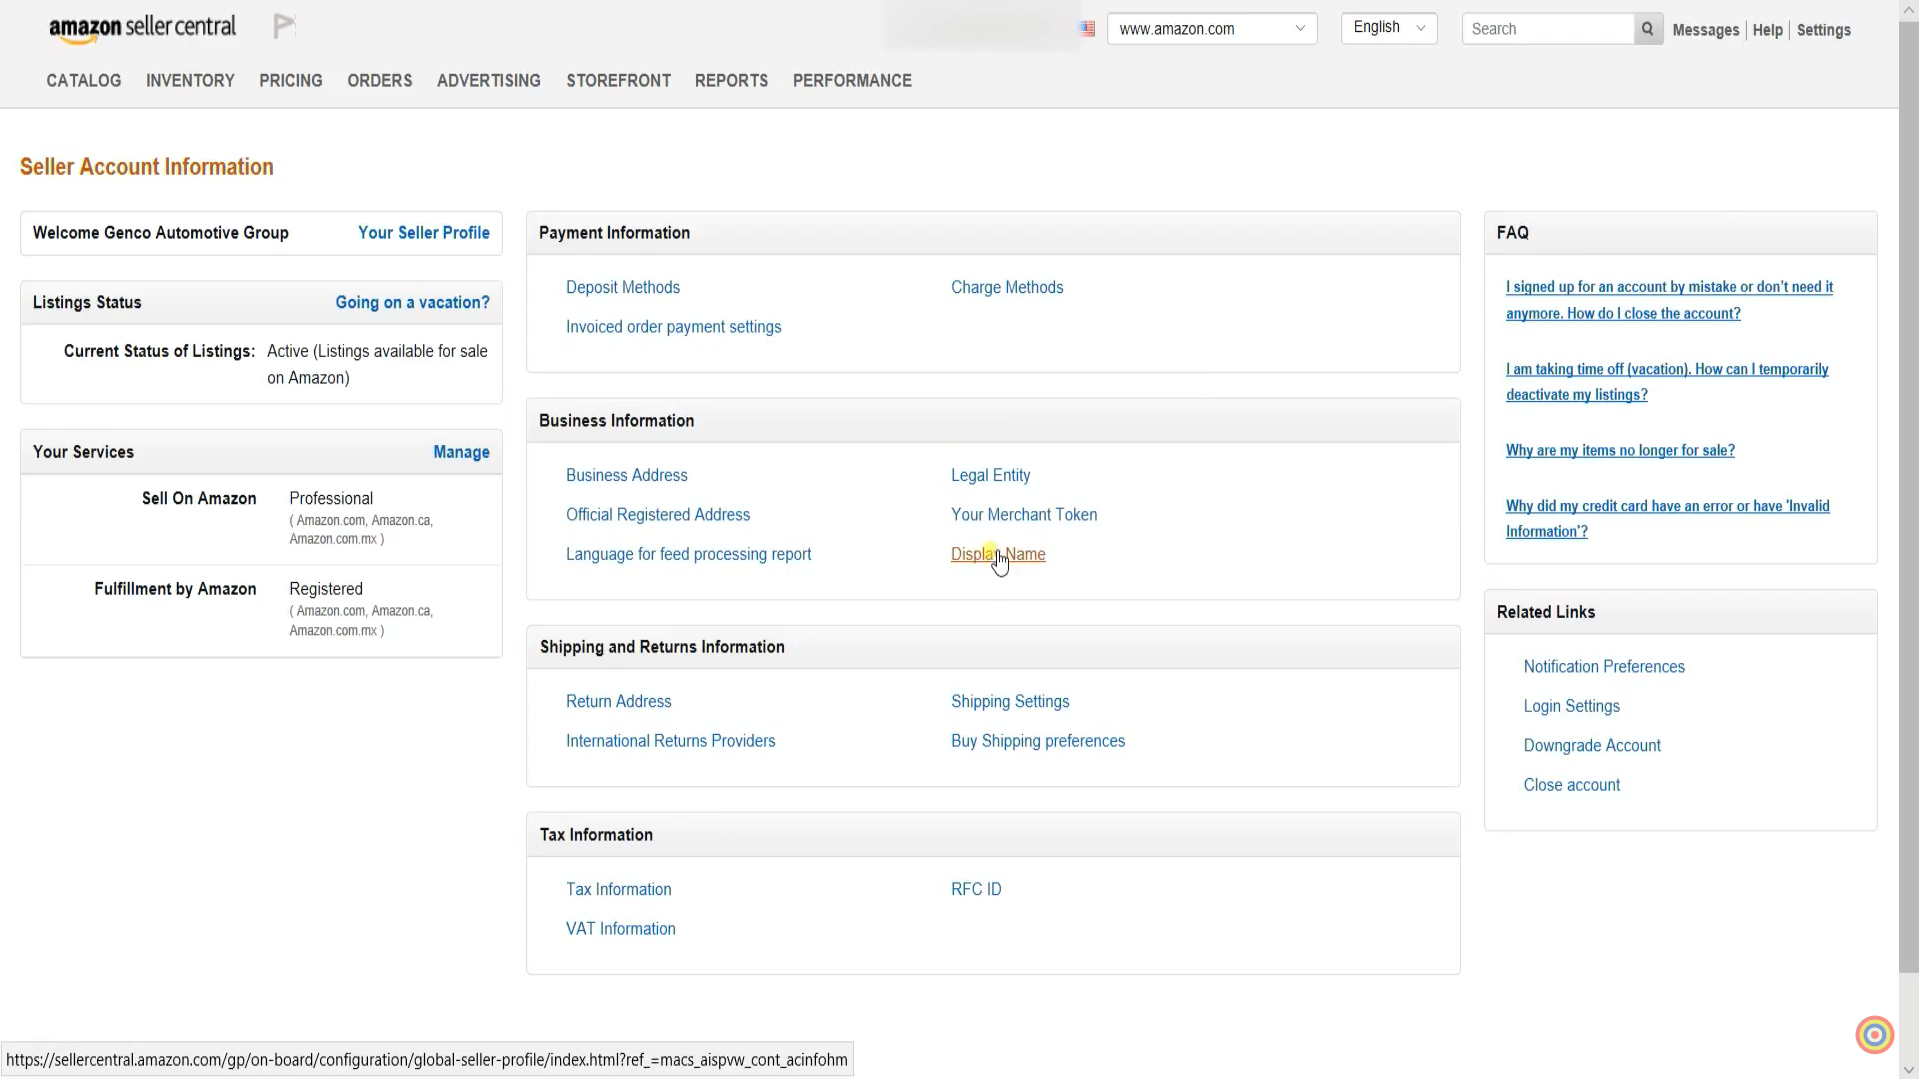The image size is (1919, 1079).
Task: Open Official Registered Address
Action: pos(658,515)
